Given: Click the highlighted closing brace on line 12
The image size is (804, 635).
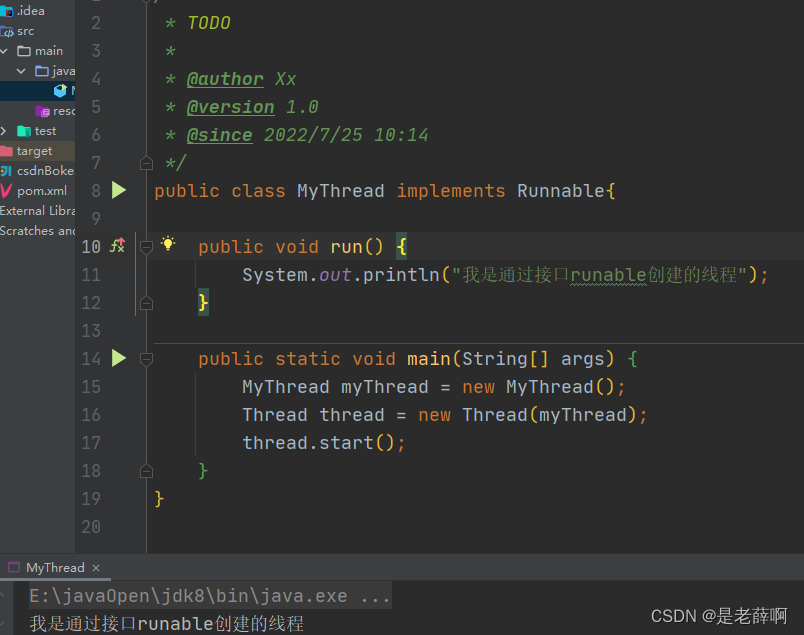Looking at the screenshot, I should click(203, 302).
